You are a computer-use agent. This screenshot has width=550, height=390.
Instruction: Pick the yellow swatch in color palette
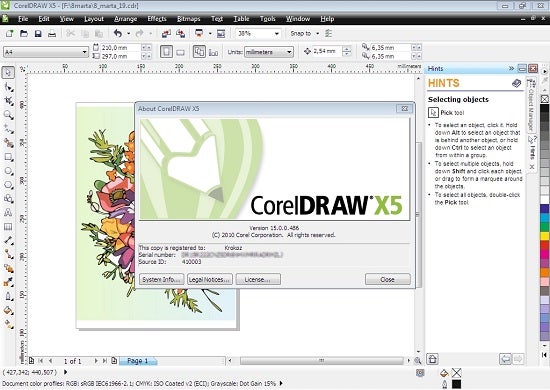pos(545,236)
